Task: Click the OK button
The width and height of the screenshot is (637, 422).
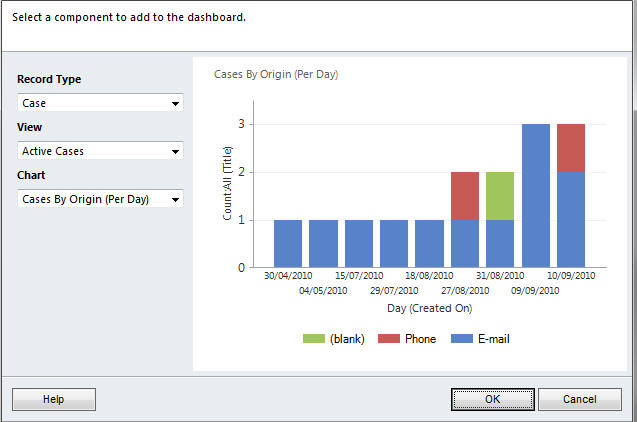Action: click(x=492, y=399)
